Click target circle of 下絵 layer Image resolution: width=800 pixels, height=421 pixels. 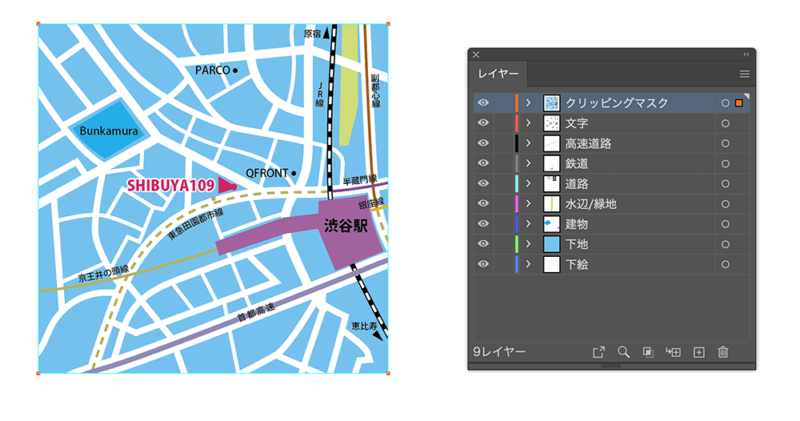(x=725, y=264)
